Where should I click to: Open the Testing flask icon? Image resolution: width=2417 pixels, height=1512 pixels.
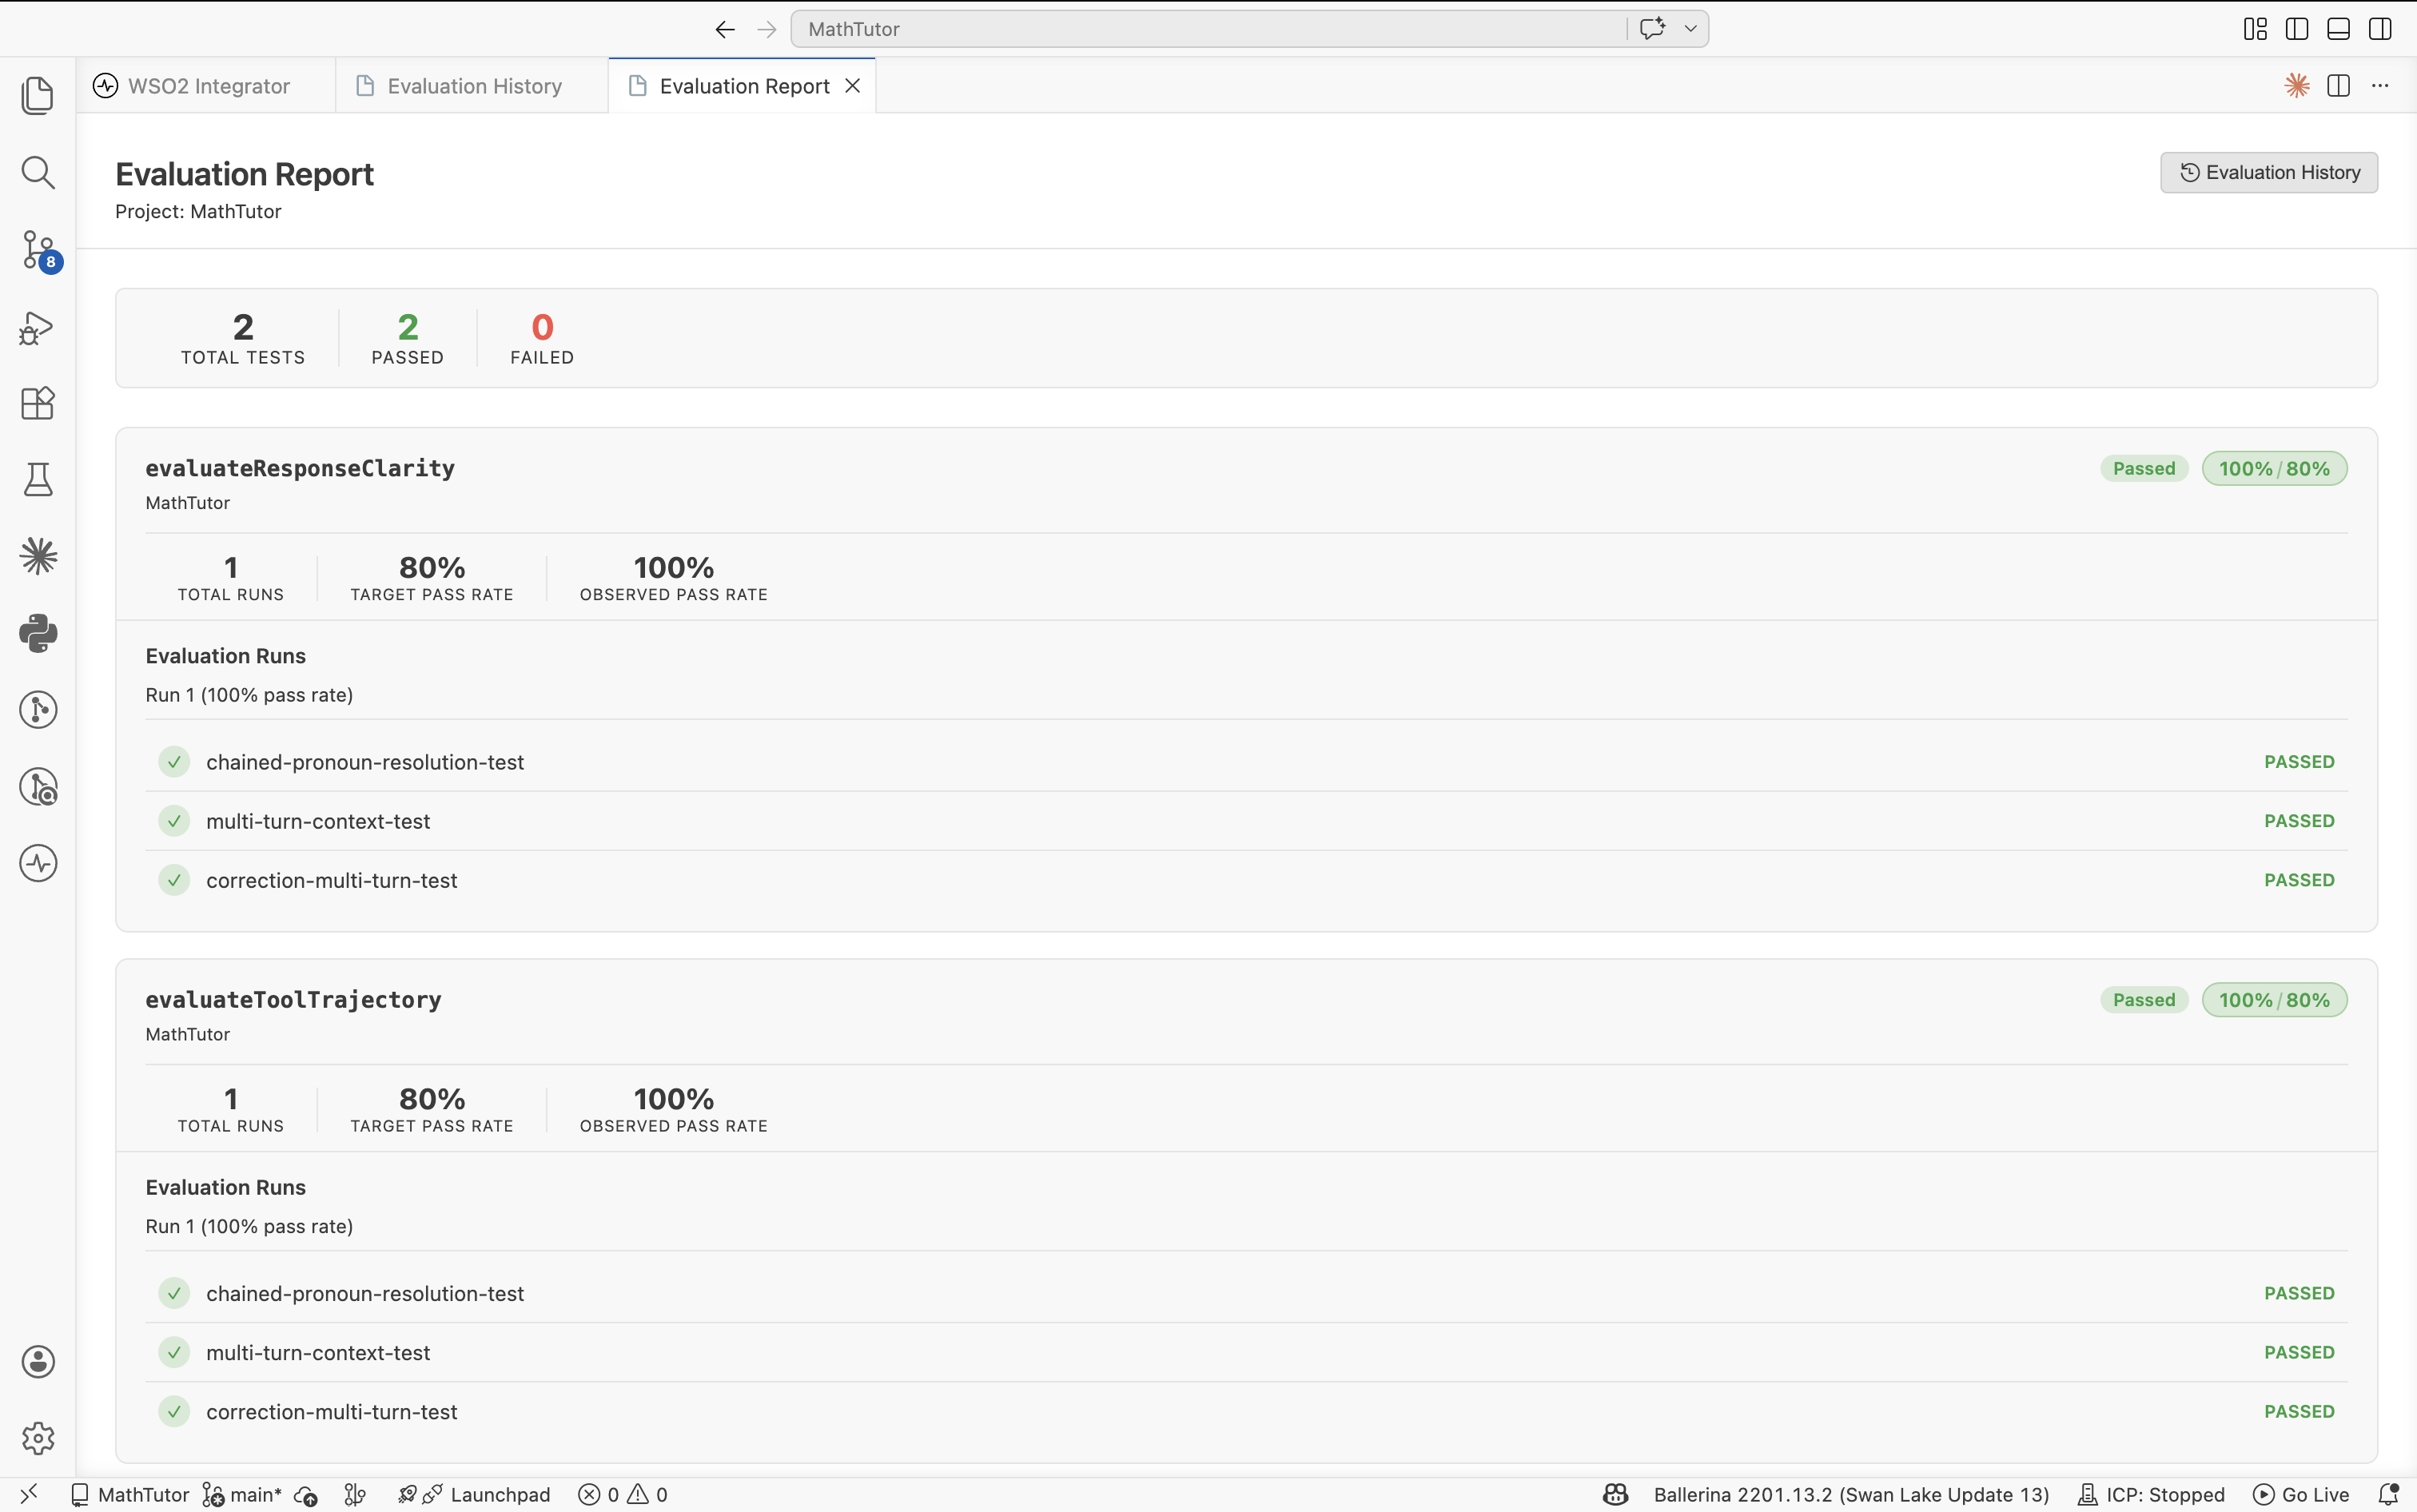[38, 480]
